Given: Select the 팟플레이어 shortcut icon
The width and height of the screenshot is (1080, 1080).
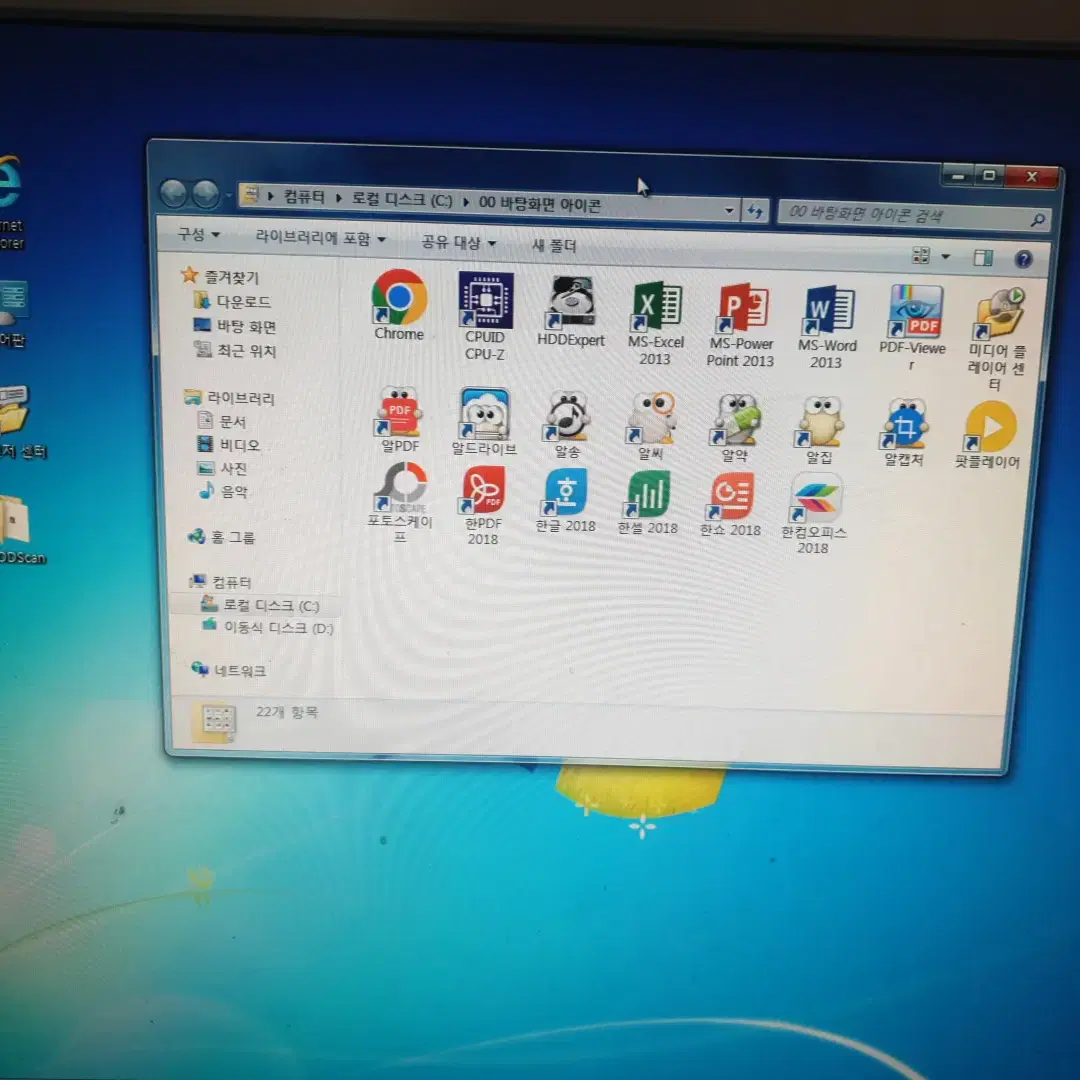Looking at the screenshot, I should tap(988, 435).
